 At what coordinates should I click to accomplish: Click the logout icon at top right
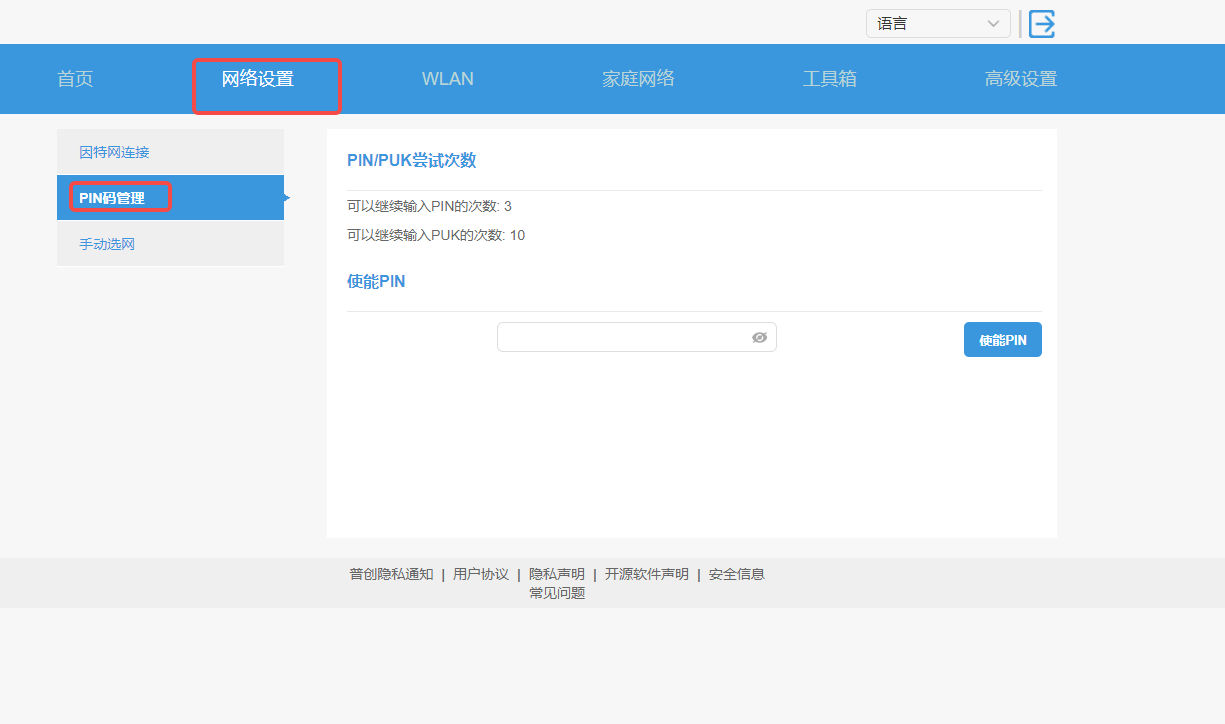tap(1041, 24)
